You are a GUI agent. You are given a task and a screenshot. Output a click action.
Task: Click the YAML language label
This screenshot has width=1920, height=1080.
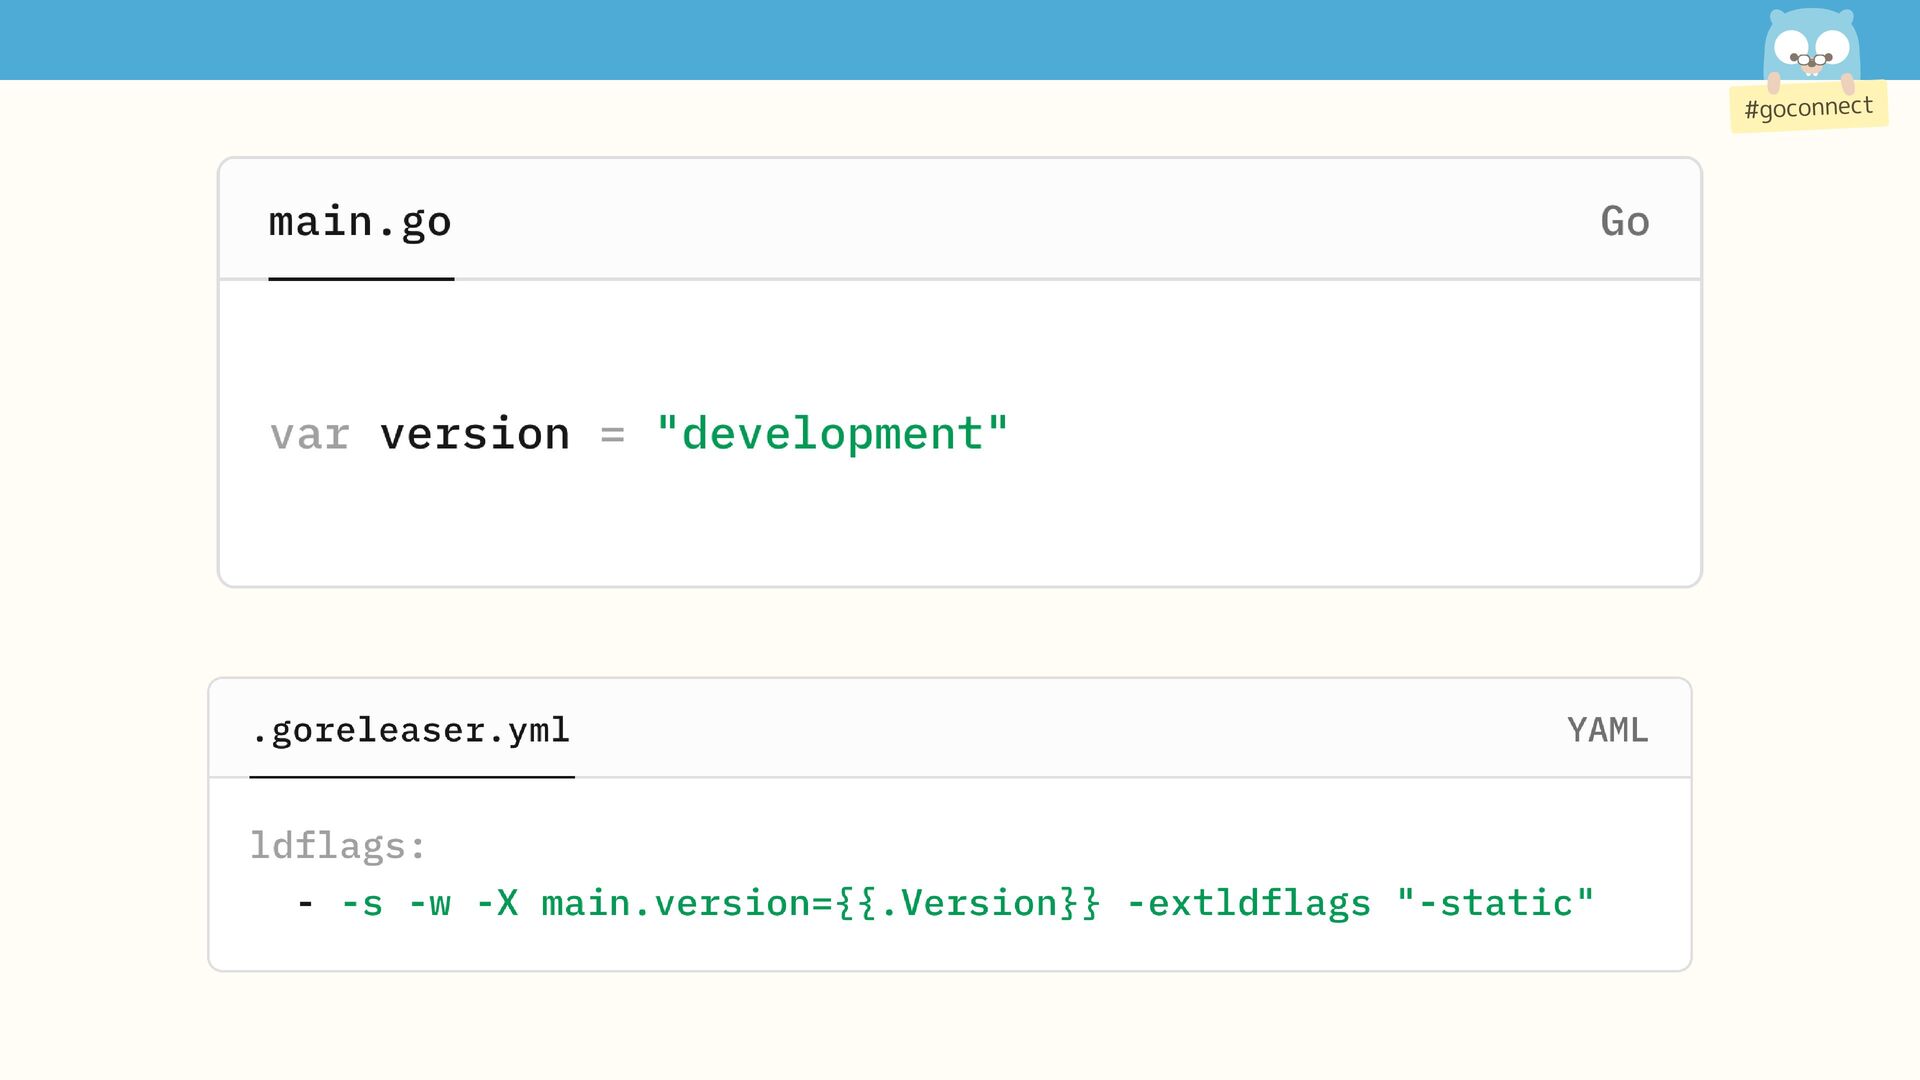(1607, 730)
